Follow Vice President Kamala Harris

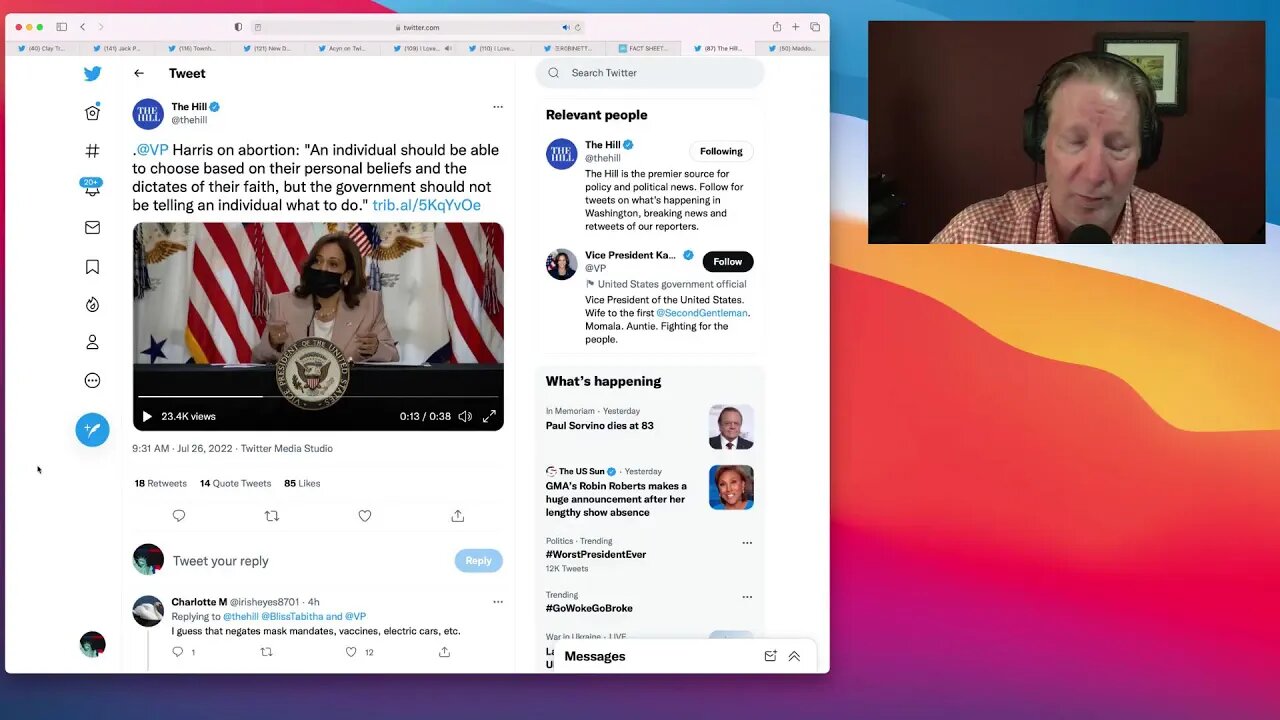(x=728, y=262)
